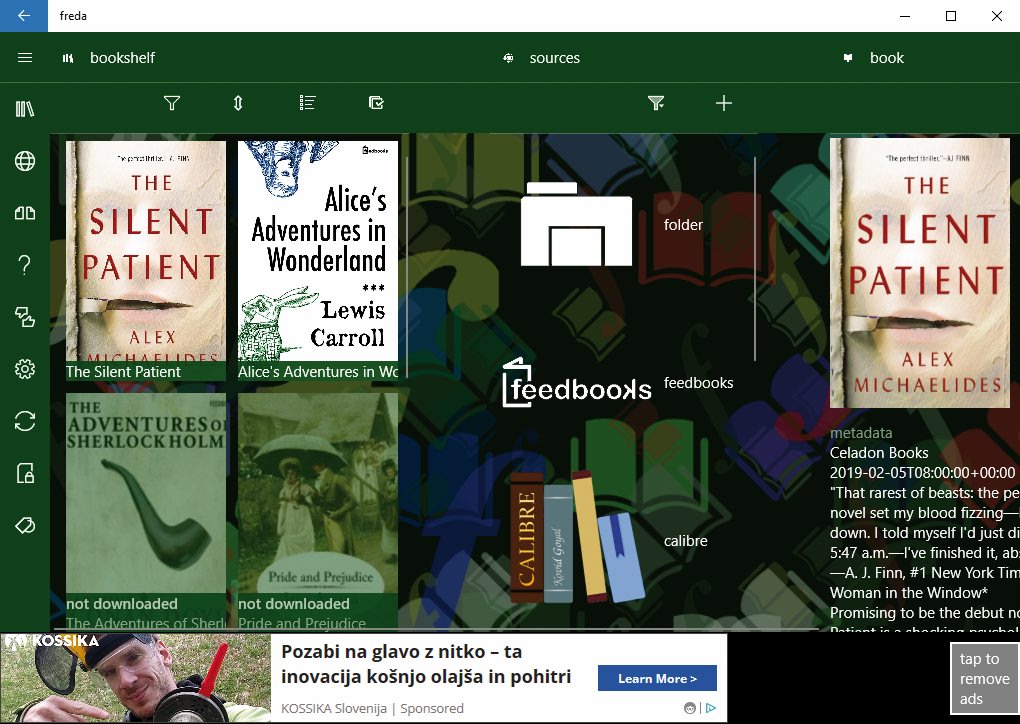Click the sources filter icon
This screenshot has width=1020, height=724.
(656, 103)
